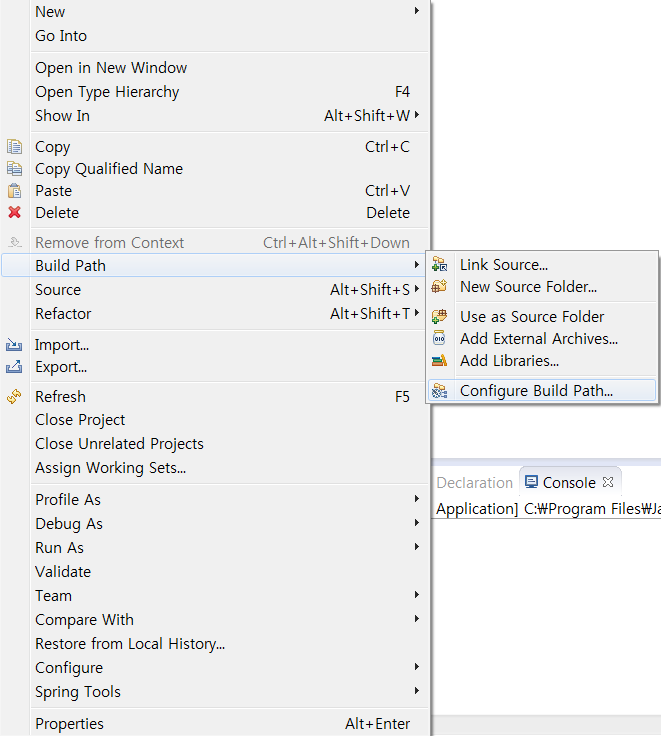661x736 pixels.
Task: Click the Use as Source Folder icon
Action: (x=439, y=316)
